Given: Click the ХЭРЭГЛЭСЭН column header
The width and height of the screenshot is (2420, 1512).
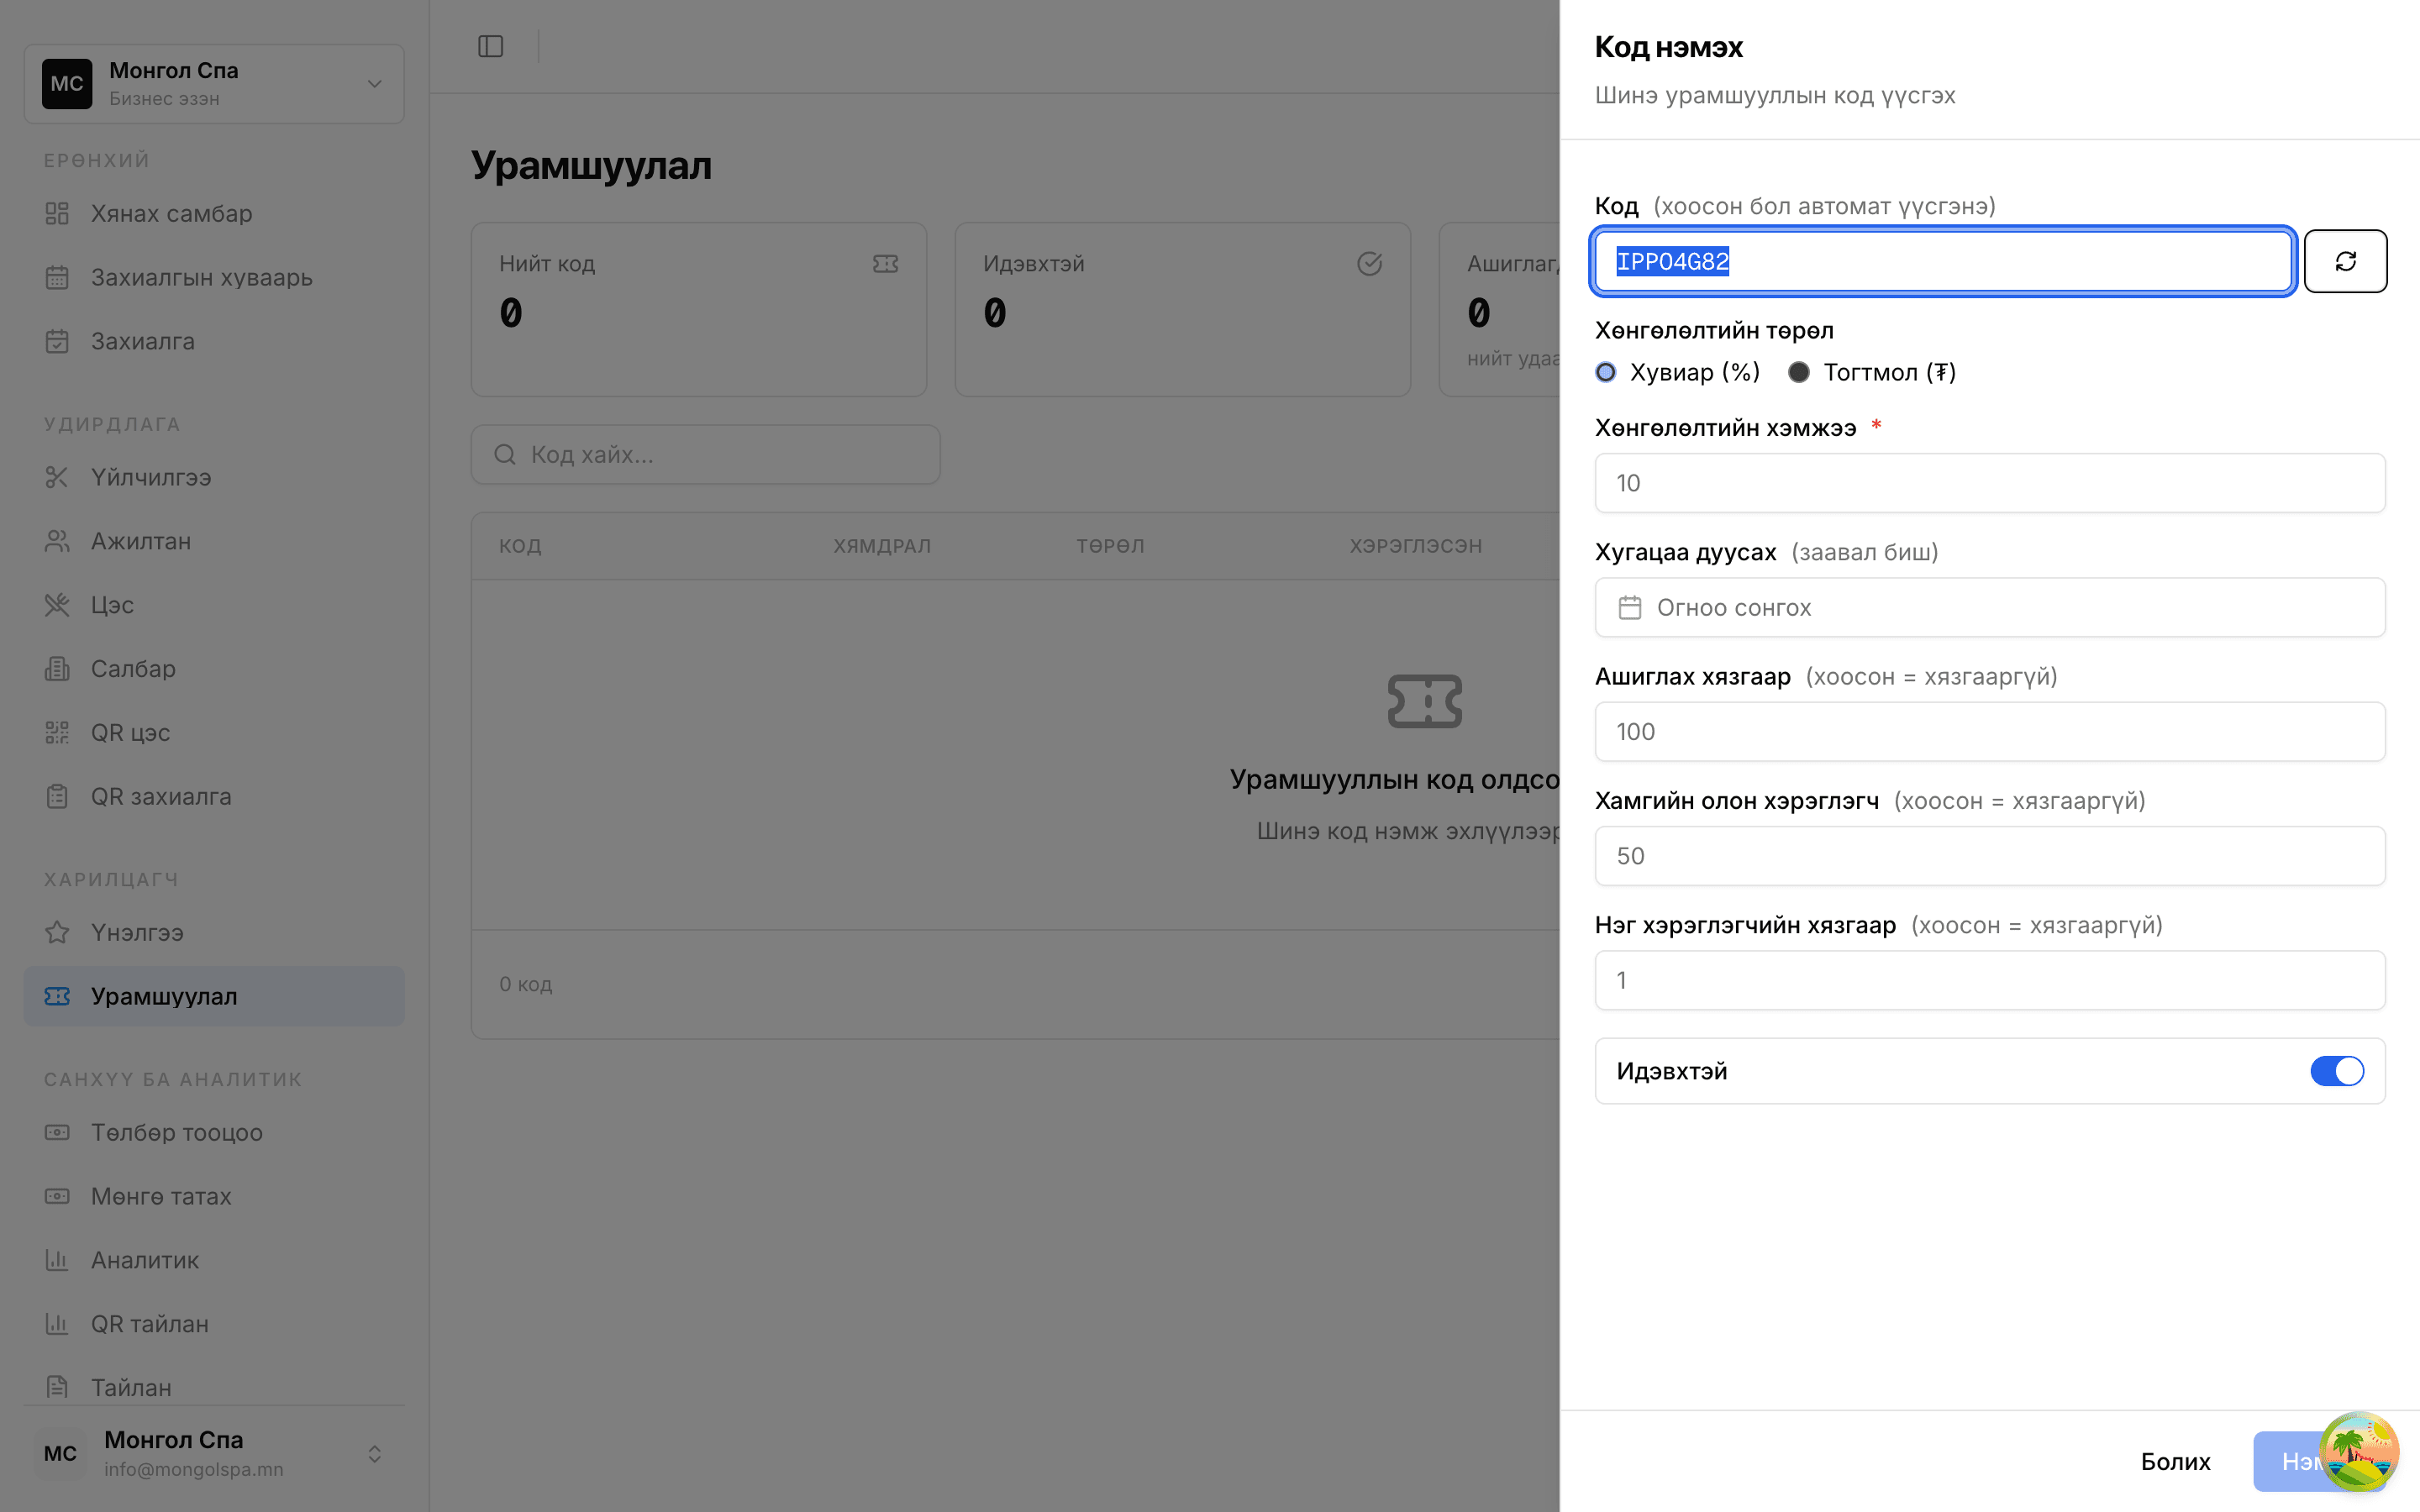Looking at the screenshot, I should [1415, 546].
